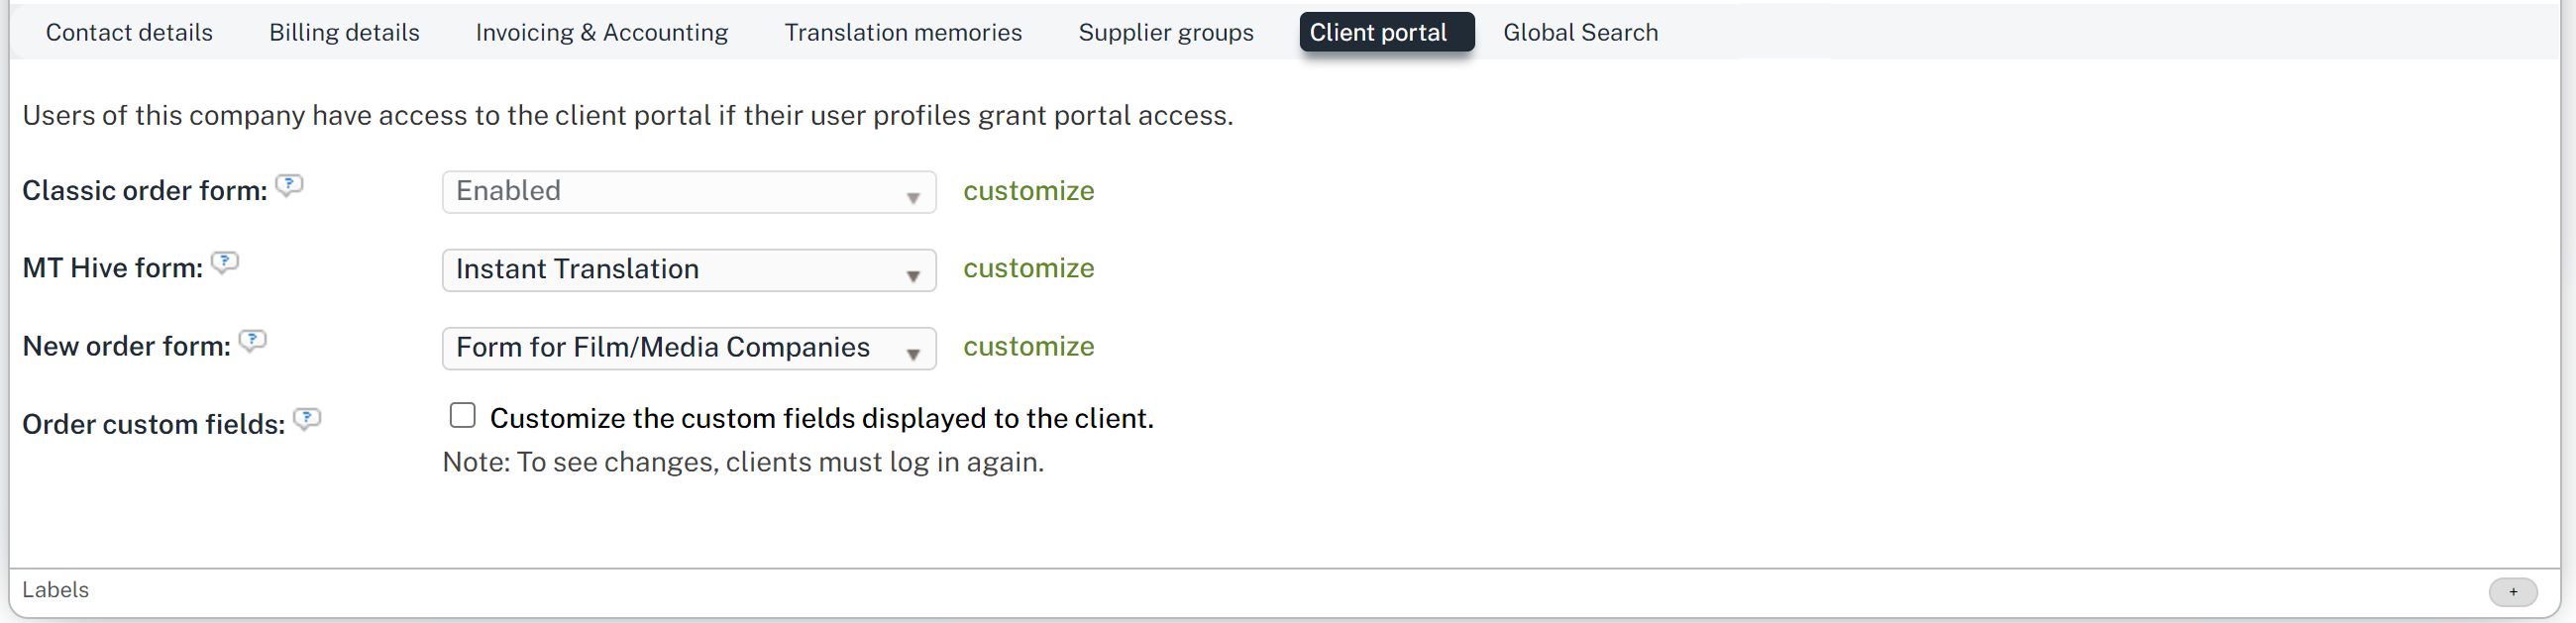This screenshot has height=623, width=2576.
Task: Open the Global Search tab
Action: click(1579, 32)
